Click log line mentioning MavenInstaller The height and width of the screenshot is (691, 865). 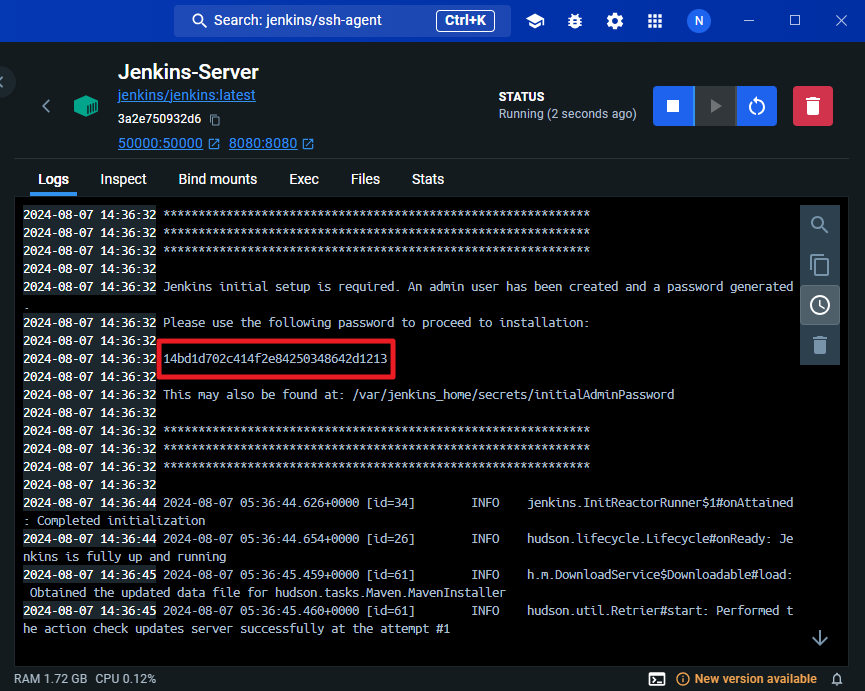[x=268, y=593]
